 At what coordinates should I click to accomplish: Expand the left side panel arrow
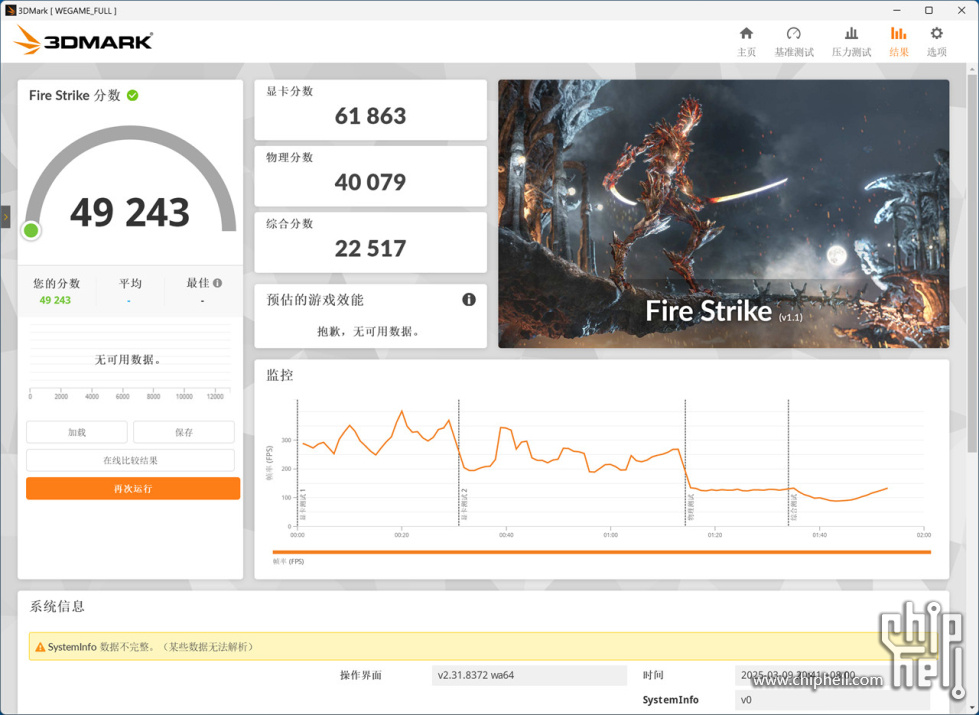pos(6,217)
